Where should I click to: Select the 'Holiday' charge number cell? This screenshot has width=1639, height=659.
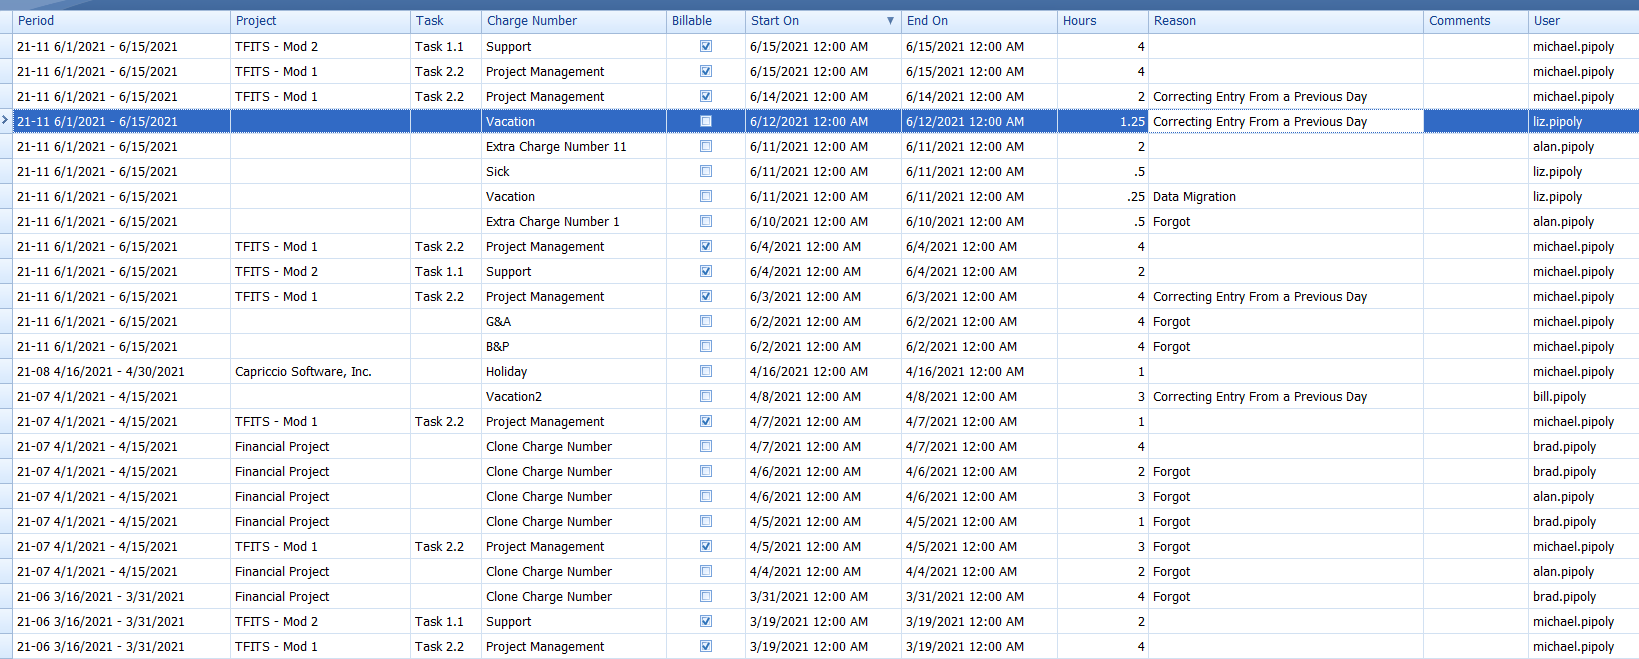pyautogui.click(x=574, y=371)
